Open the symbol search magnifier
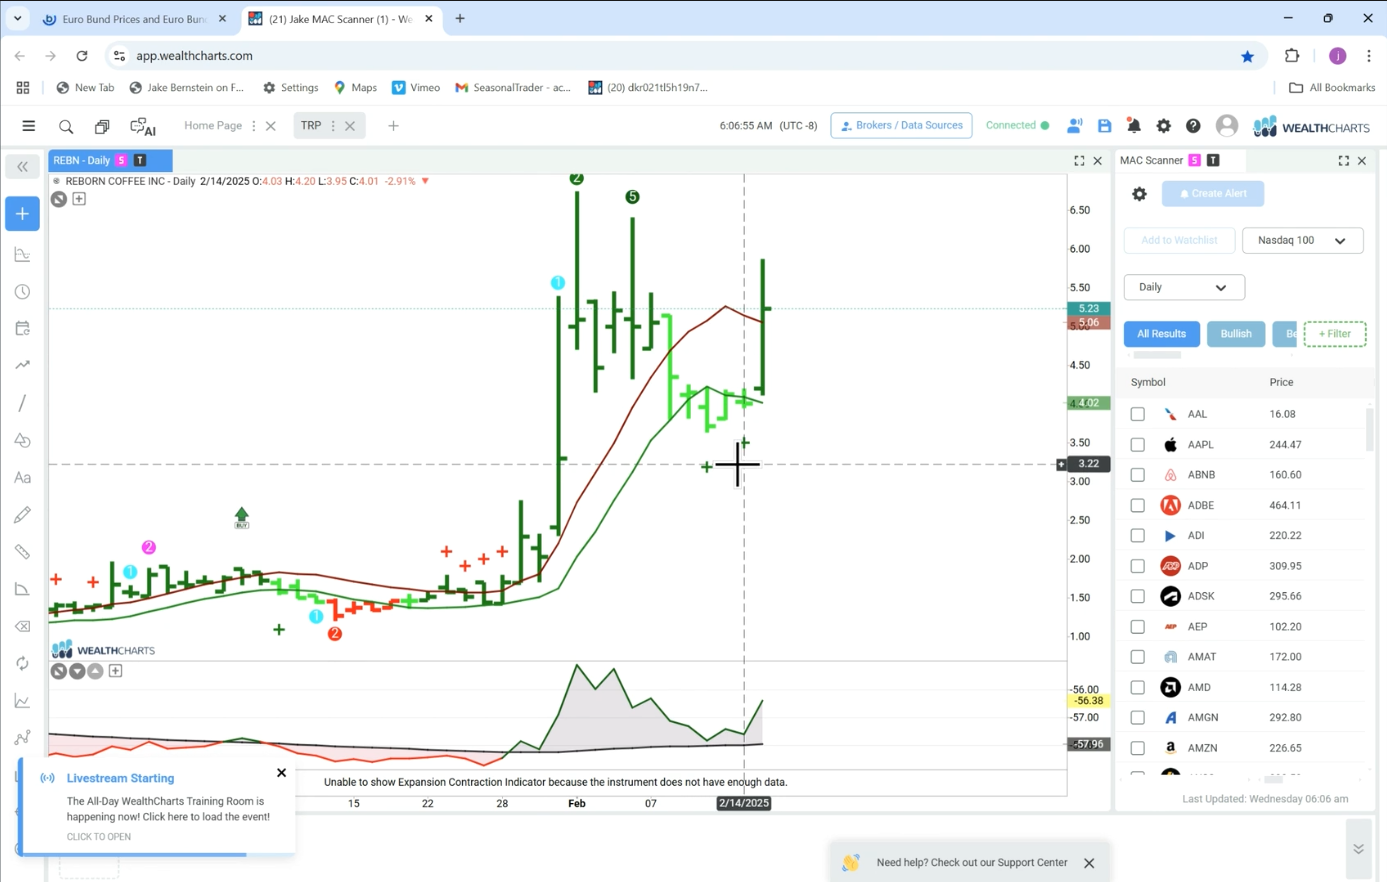Viewport: 1387px width, 882px height. click(66, 126)
